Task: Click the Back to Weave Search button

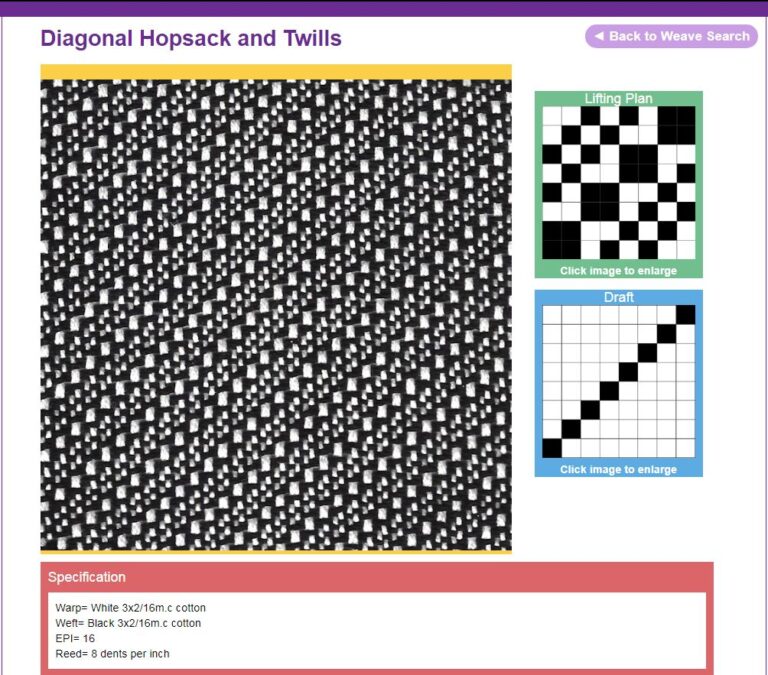Action: 671,36
